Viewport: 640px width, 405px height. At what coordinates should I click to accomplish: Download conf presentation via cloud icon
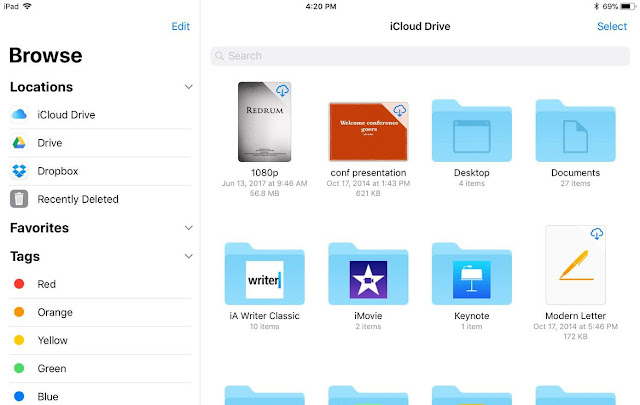[x=399, y=110]
